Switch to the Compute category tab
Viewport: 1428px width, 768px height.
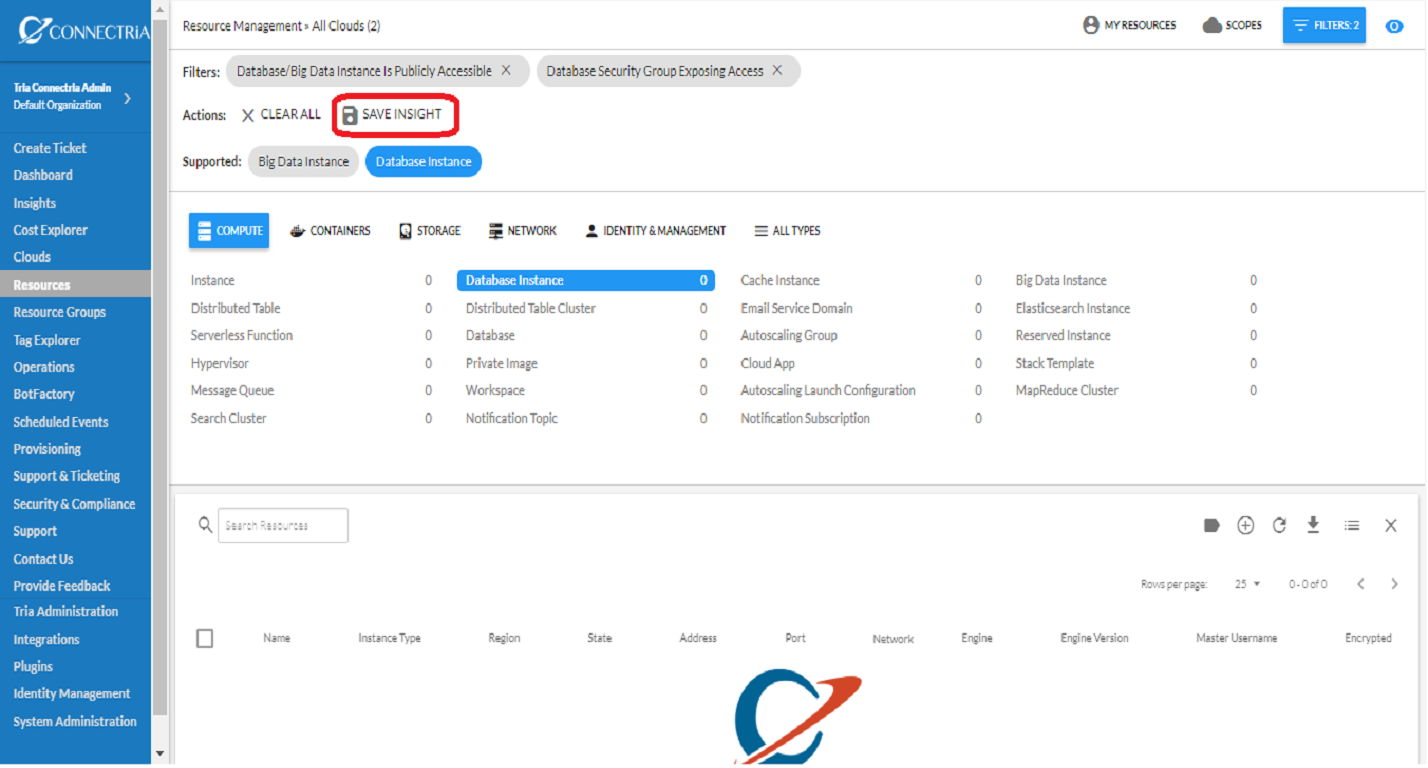coord(229,230)
